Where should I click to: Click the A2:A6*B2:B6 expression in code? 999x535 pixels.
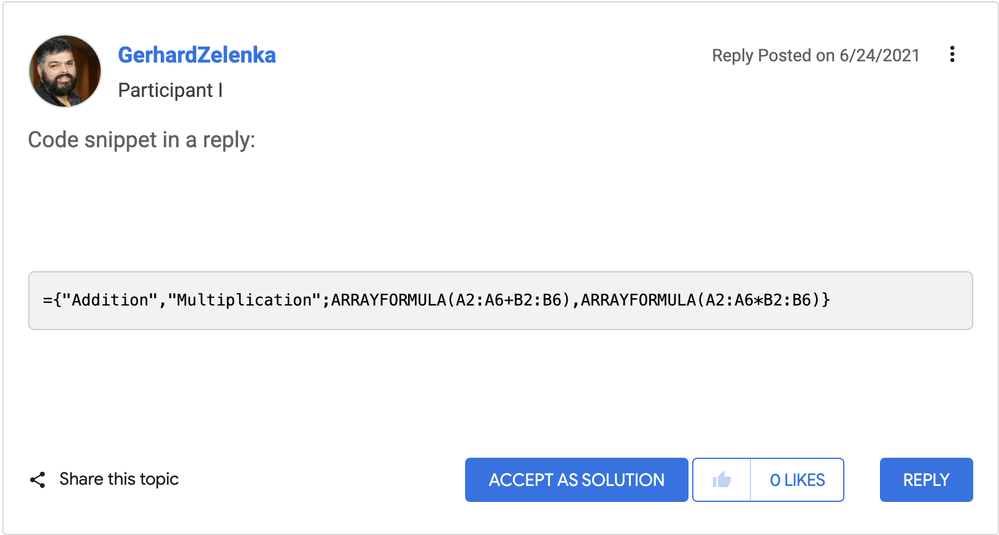[x=757, y=300]
